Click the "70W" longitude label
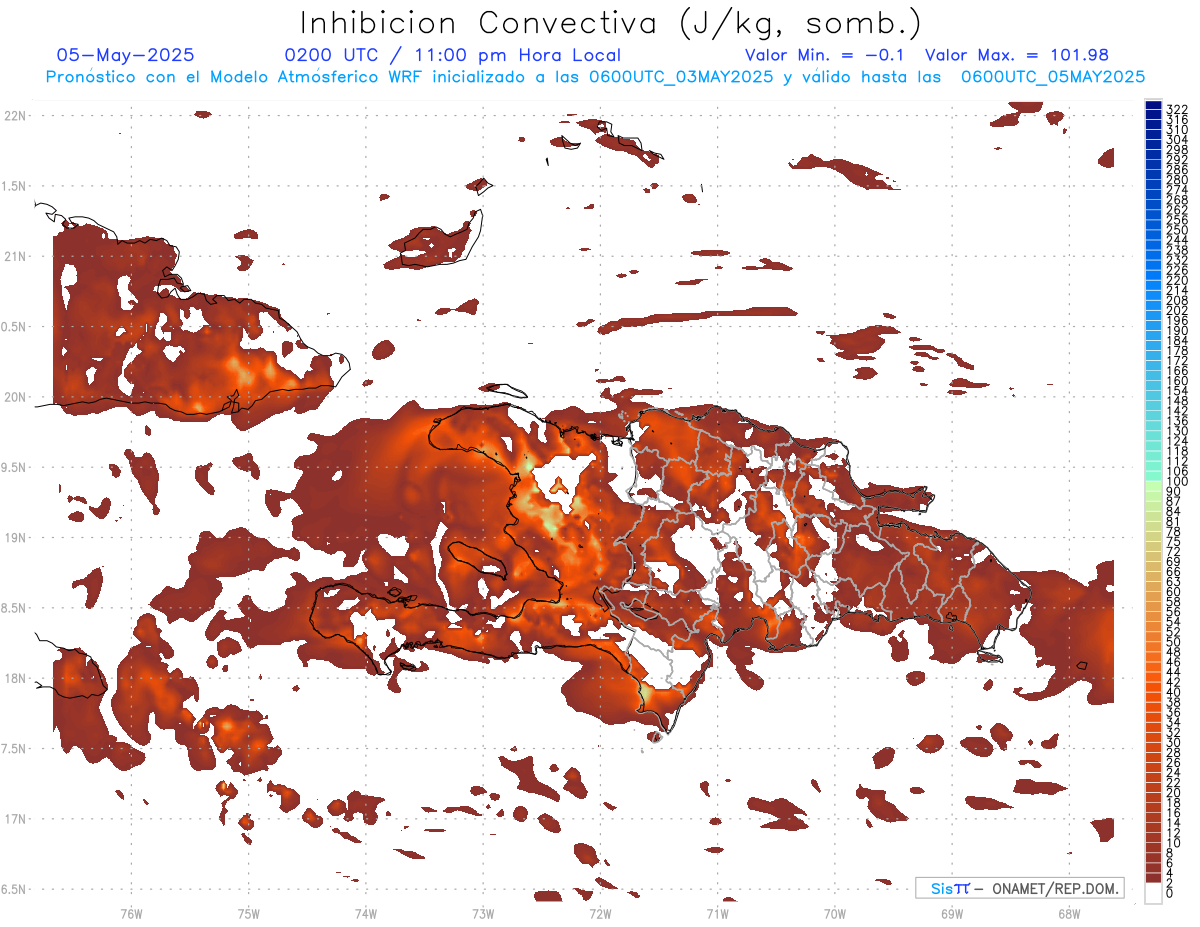Viewport: 1200px width, 927px height. pos(834,913)
